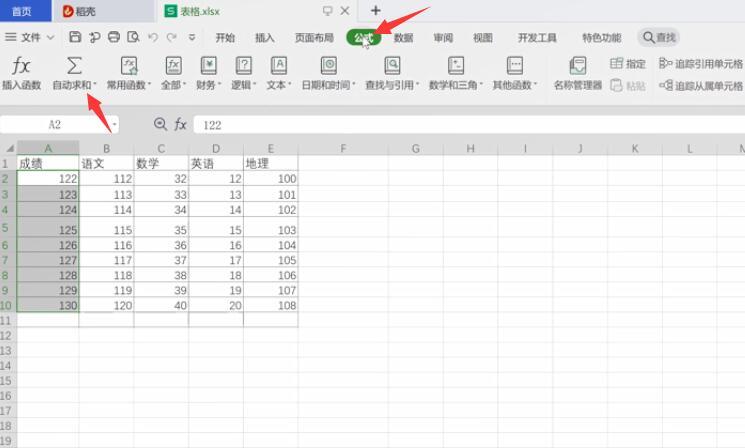Viewport: 745px width, 448px height.
Task: Click the formula bar showing 122
Action: (468, 125)
